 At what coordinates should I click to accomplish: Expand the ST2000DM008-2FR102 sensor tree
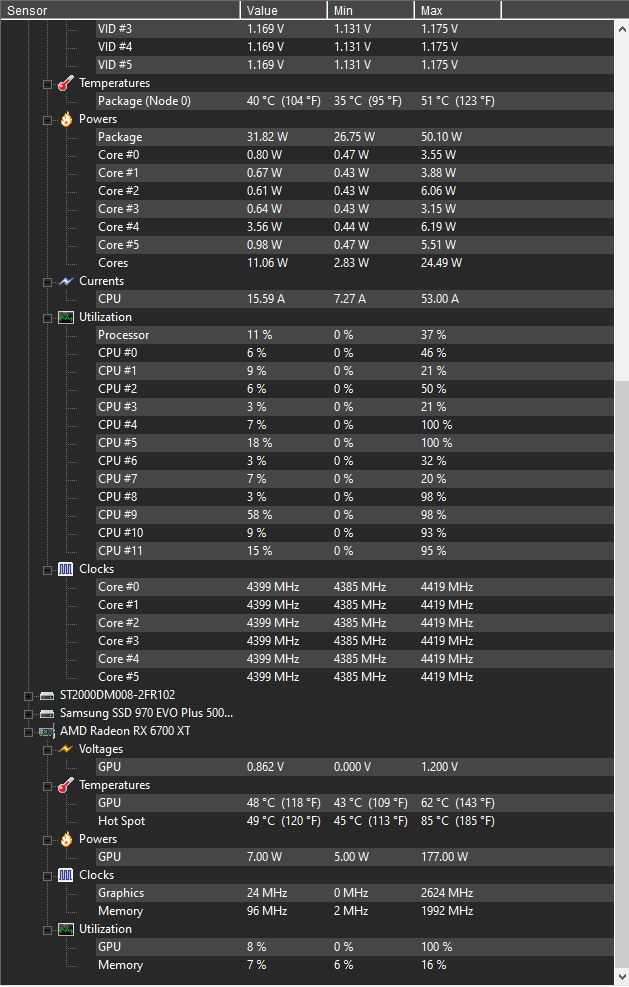(x=28, y=694)
